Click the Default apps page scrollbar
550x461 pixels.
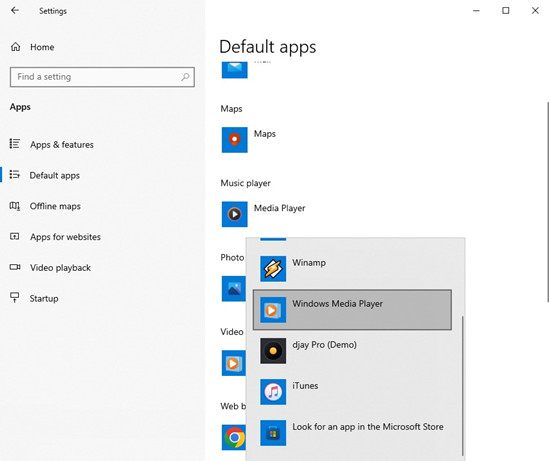pyautogui.click(x=548, y=202)
